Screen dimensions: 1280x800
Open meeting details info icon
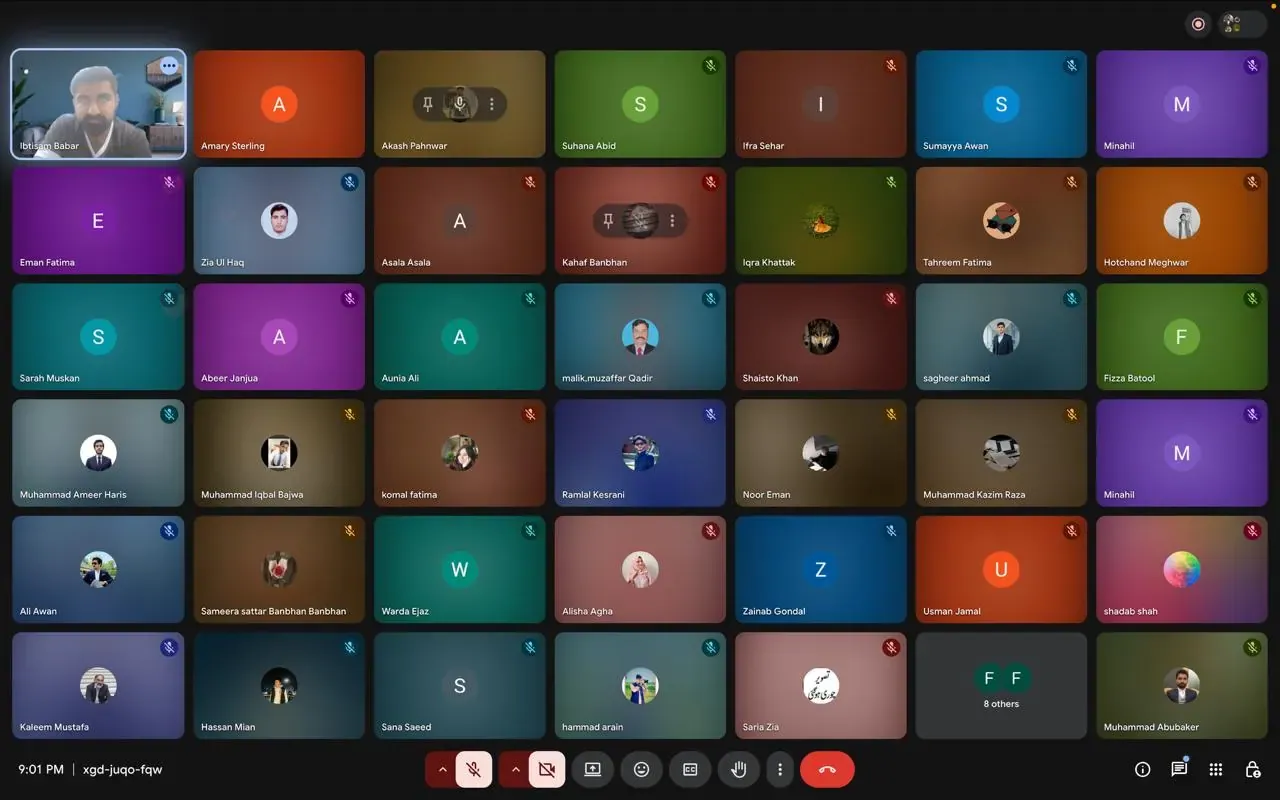[x=1143, y=769]
